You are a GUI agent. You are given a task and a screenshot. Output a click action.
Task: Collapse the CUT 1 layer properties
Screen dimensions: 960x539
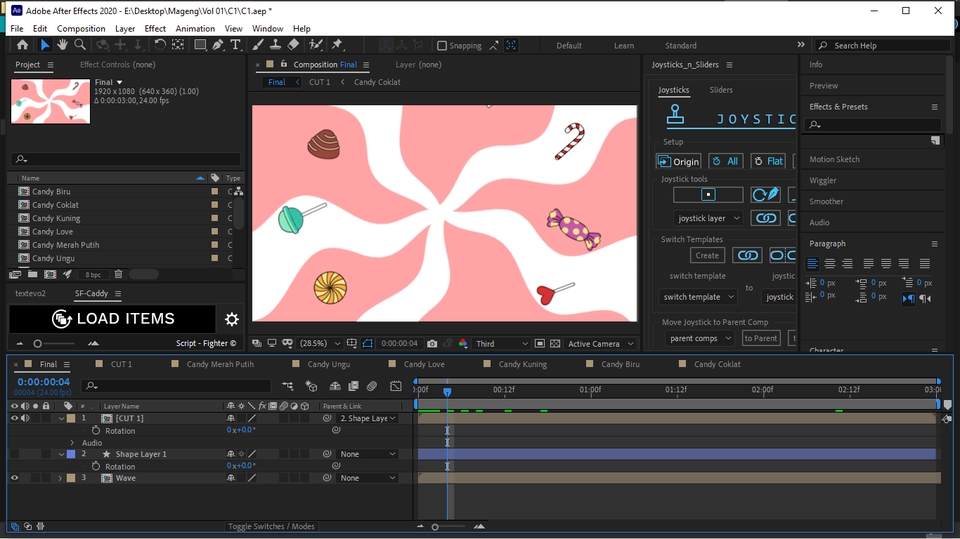coord(61,418)
